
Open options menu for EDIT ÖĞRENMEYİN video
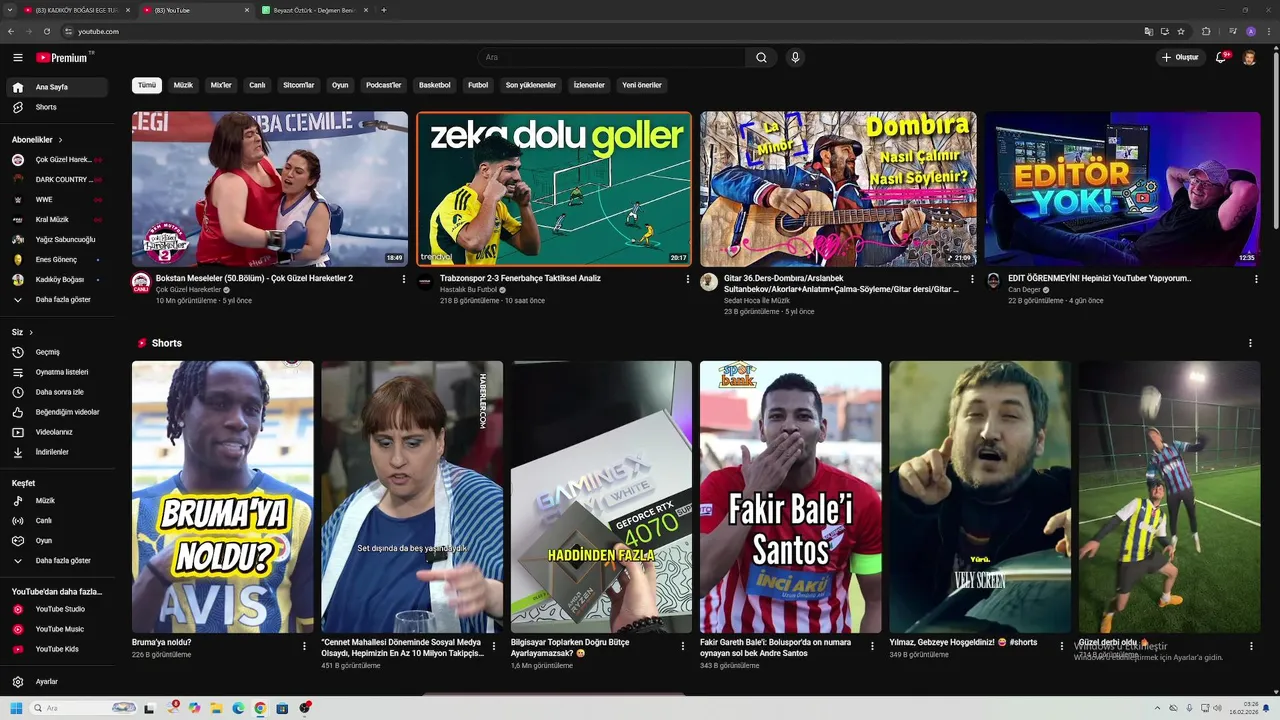click(x=1256, y=279)
